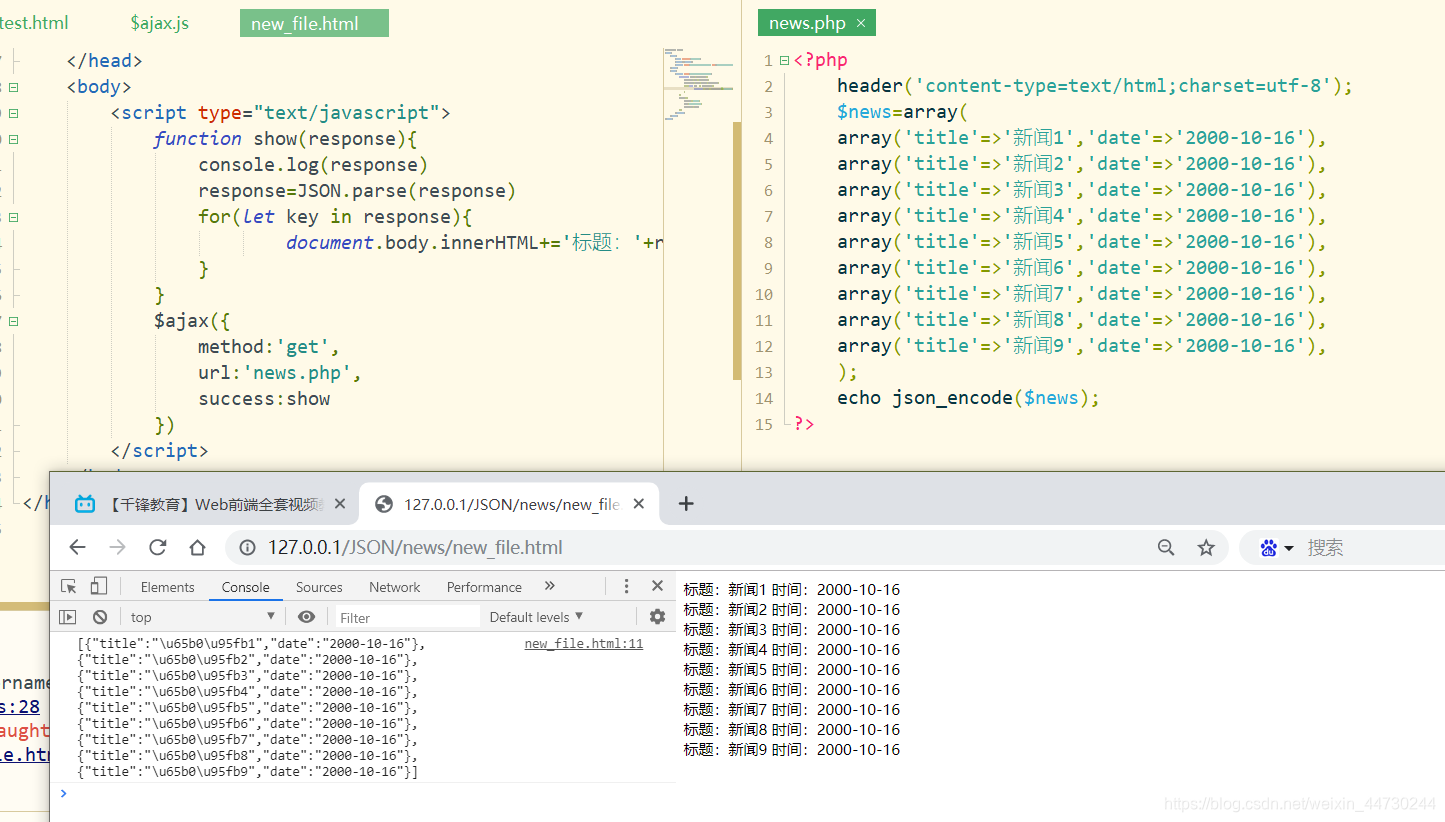The height and width of the screenshot is (822, 1445).
Task: Open the DevTools three-dot customize menu
Action: click(x=626, y=586)
